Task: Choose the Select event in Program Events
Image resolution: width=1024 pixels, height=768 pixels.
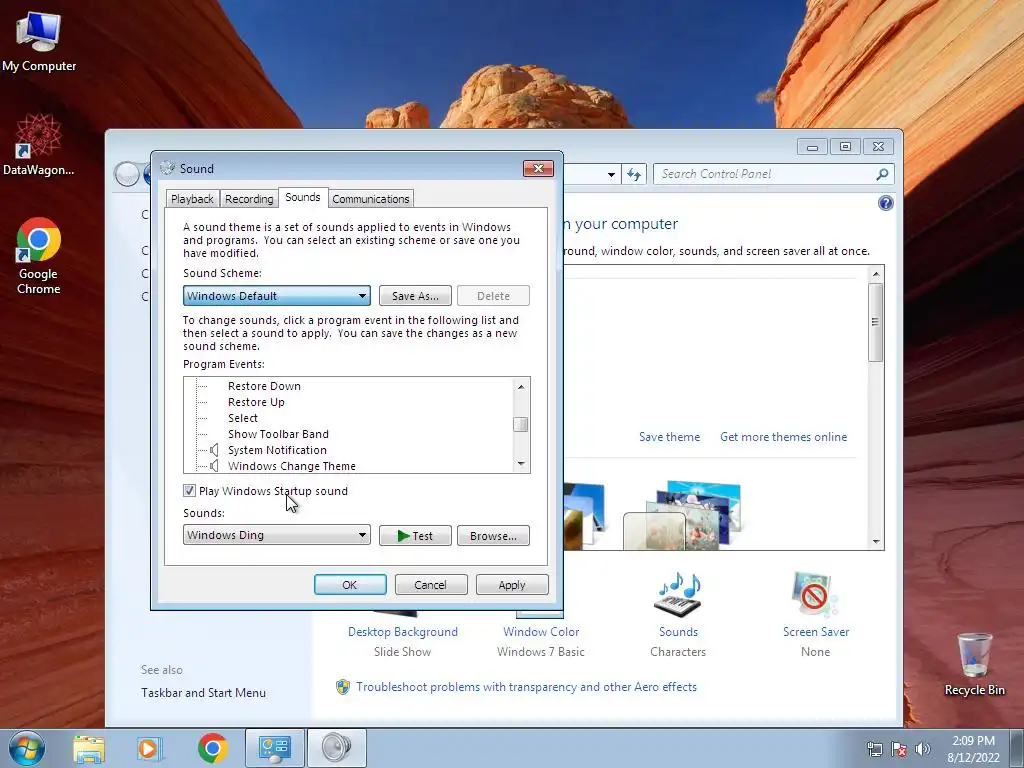Action: click(x=242, y=418)
